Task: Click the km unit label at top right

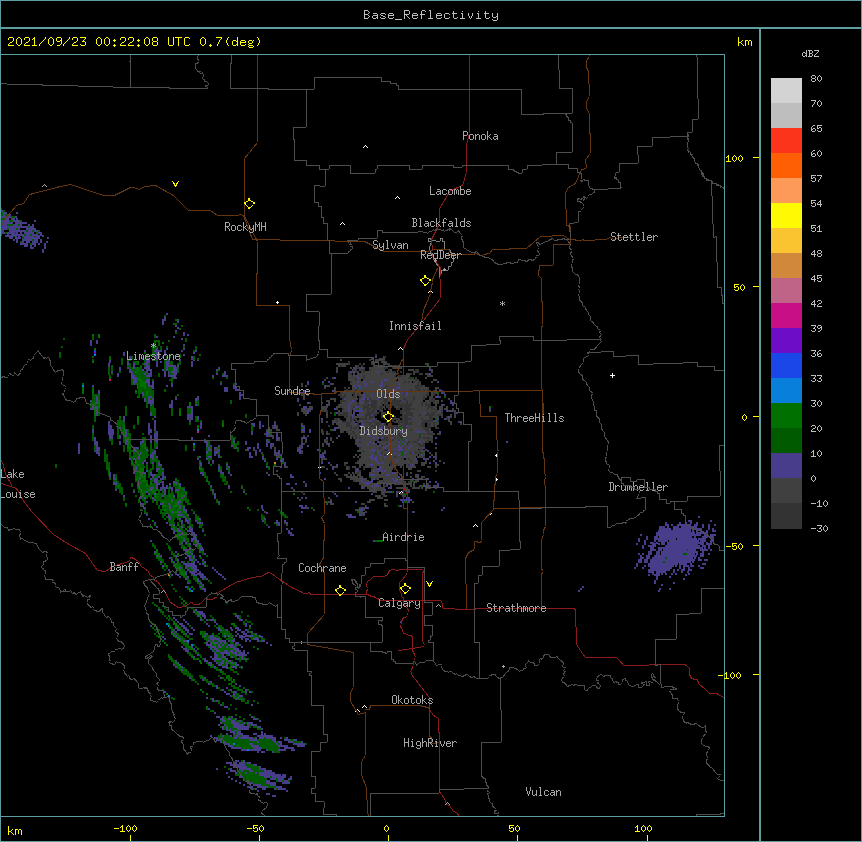Action: pyautogui.click(x=745, y=42)
